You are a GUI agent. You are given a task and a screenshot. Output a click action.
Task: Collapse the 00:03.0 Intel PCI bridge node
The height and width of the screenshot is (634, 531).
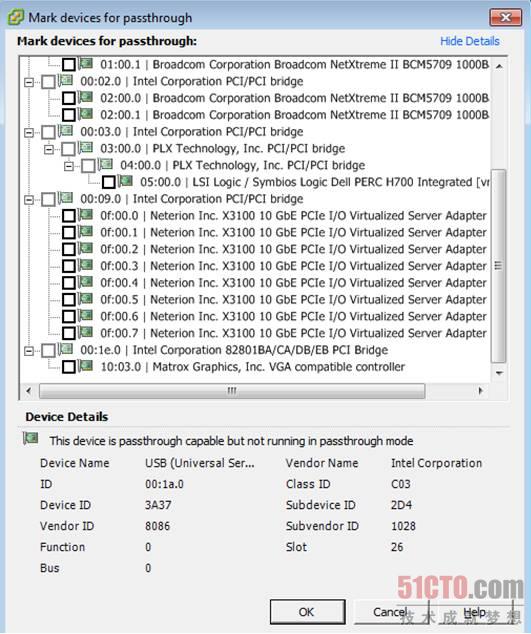[29, 132]
